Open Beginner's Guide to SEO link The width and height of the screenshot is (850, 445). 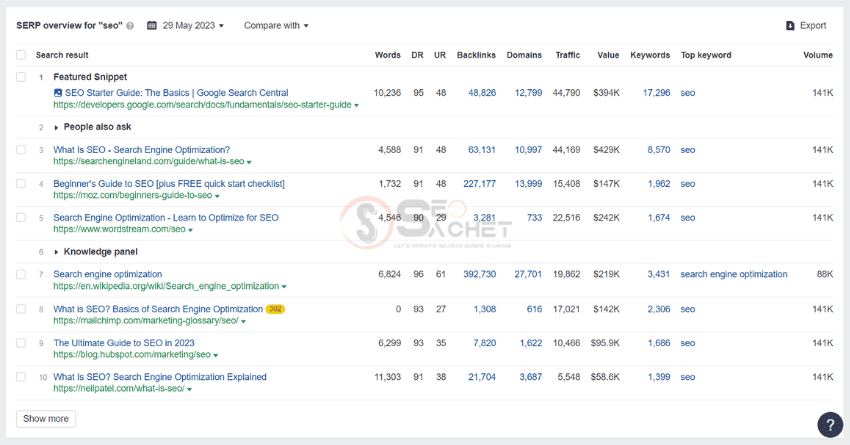169,184
